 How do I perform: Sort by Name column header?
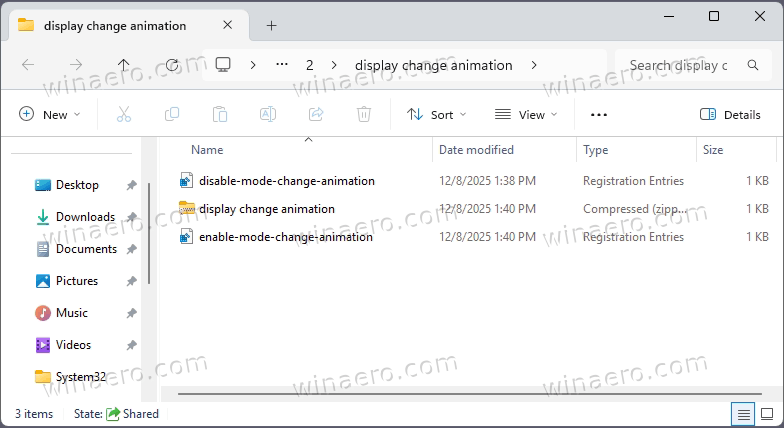click(x=207, y=150)
